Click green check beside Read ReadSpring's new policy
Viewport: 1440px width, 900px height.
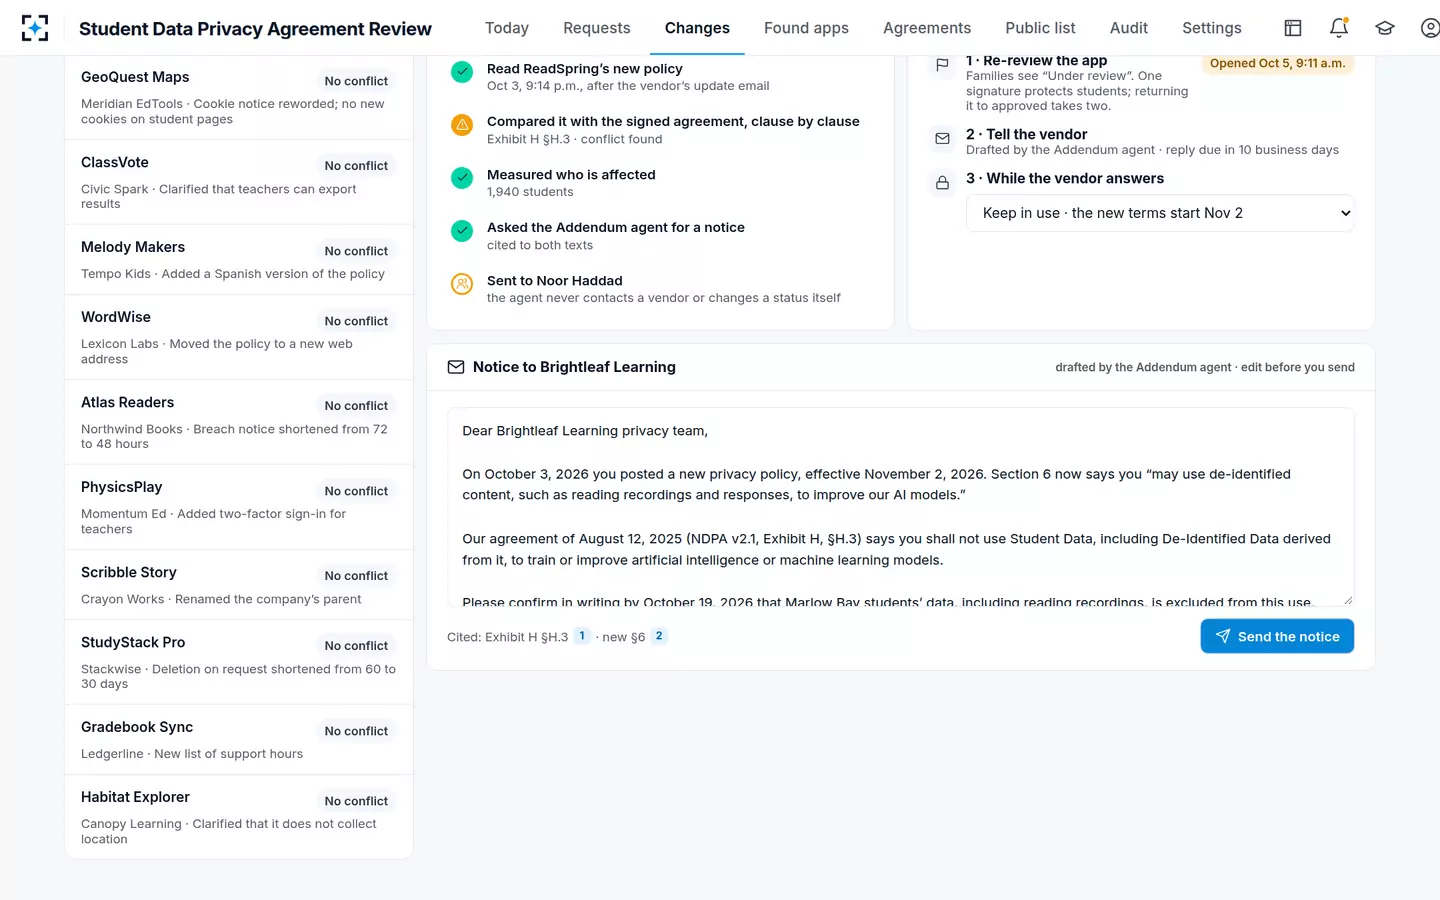click(x=462, y=72)
